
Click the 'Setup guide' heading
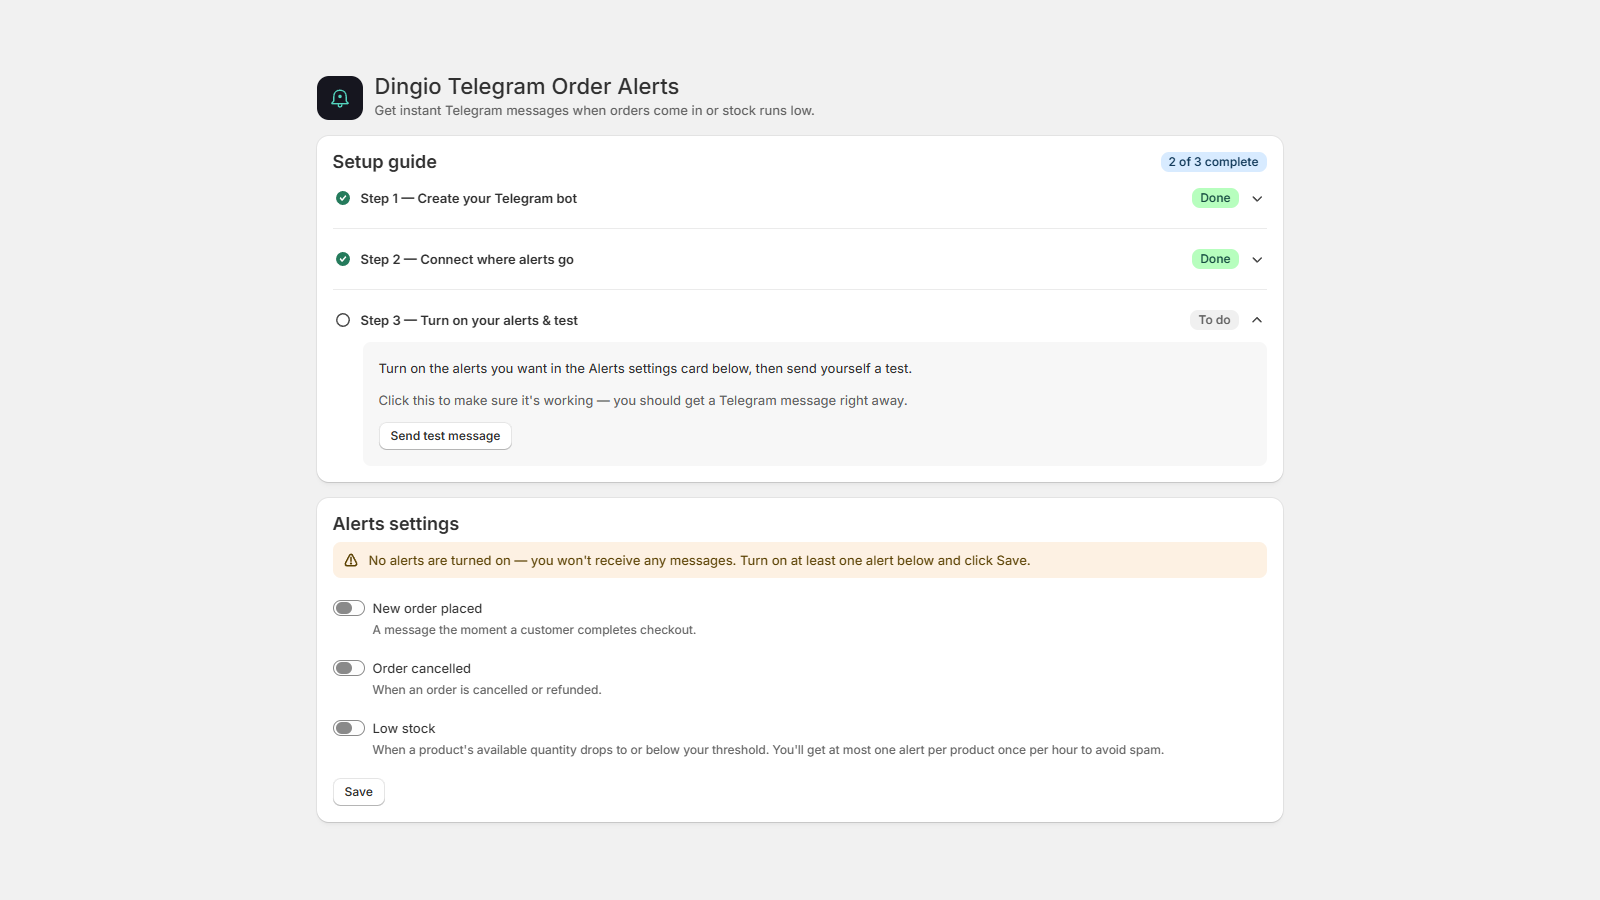tap(385, 162)
